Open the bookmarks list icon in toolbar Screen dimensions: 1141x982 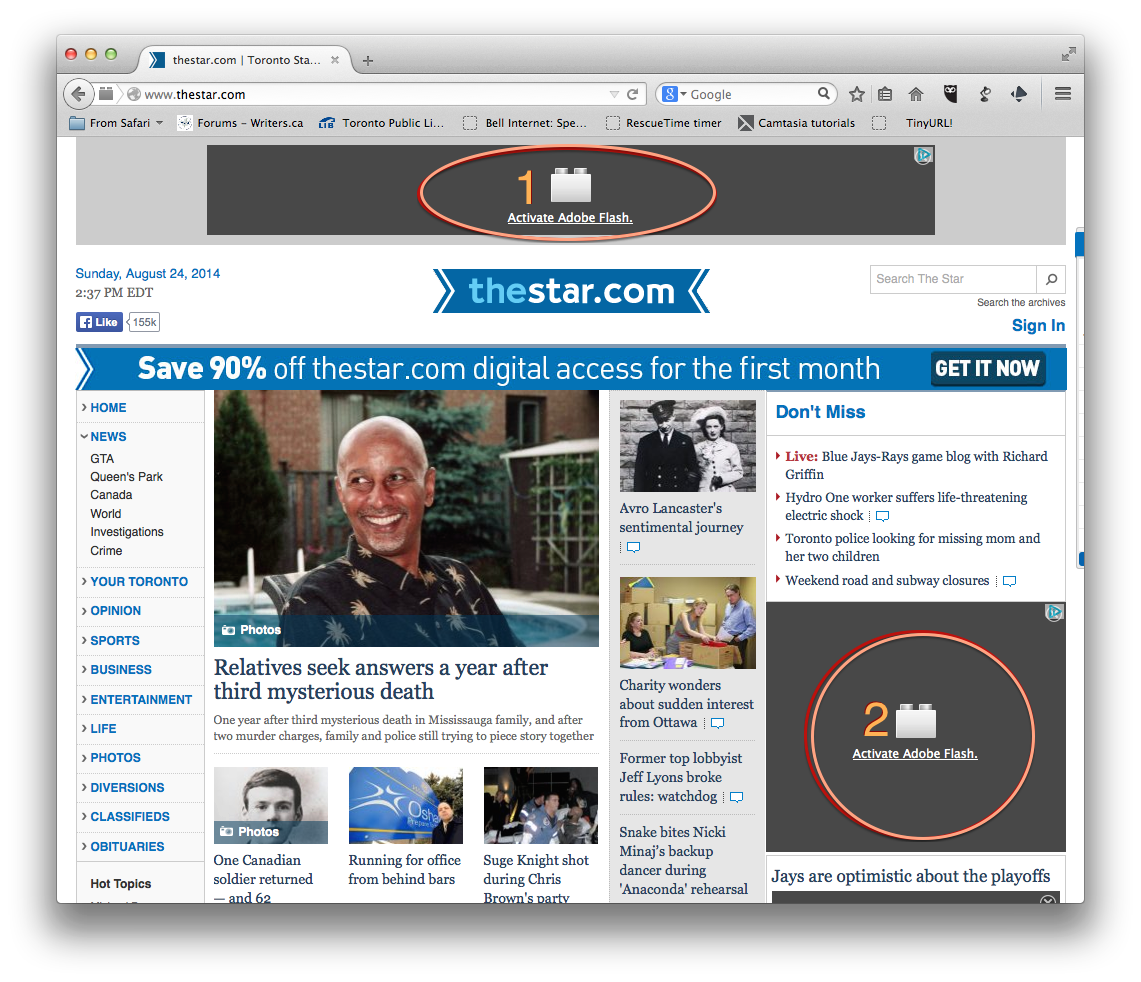(x=885, y=94)
